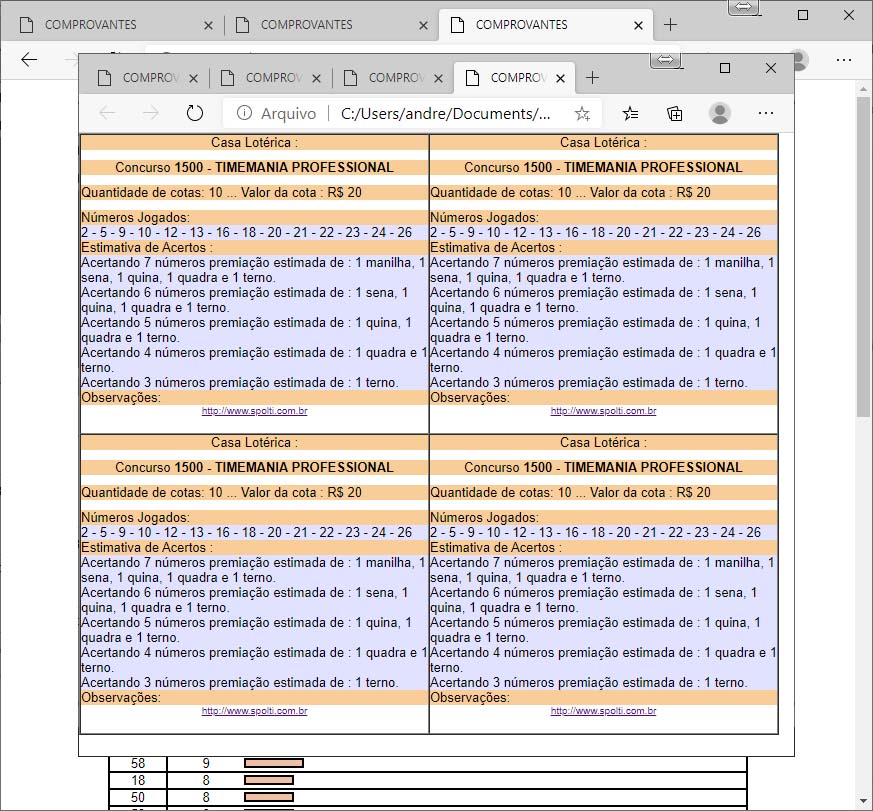Open the front window's Settings and more menu
Image resolution: width=873 pixels, height=811 pixels.
tap(766, 113)
